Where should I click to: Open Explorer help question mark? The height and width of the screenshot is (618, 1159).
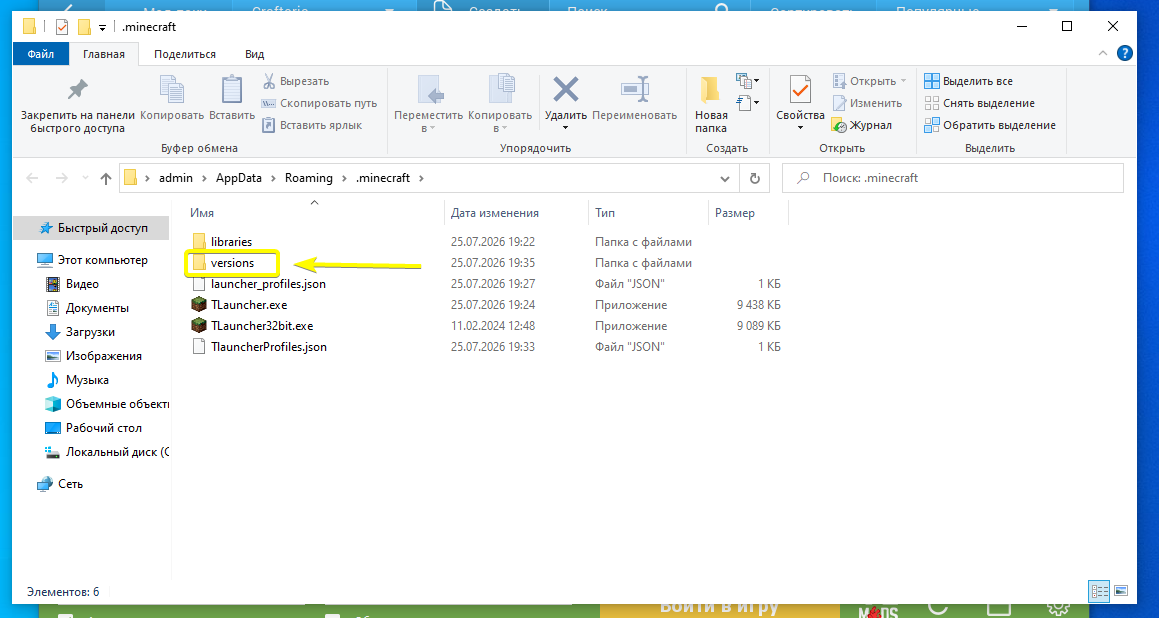click(x=1124, y=53)
